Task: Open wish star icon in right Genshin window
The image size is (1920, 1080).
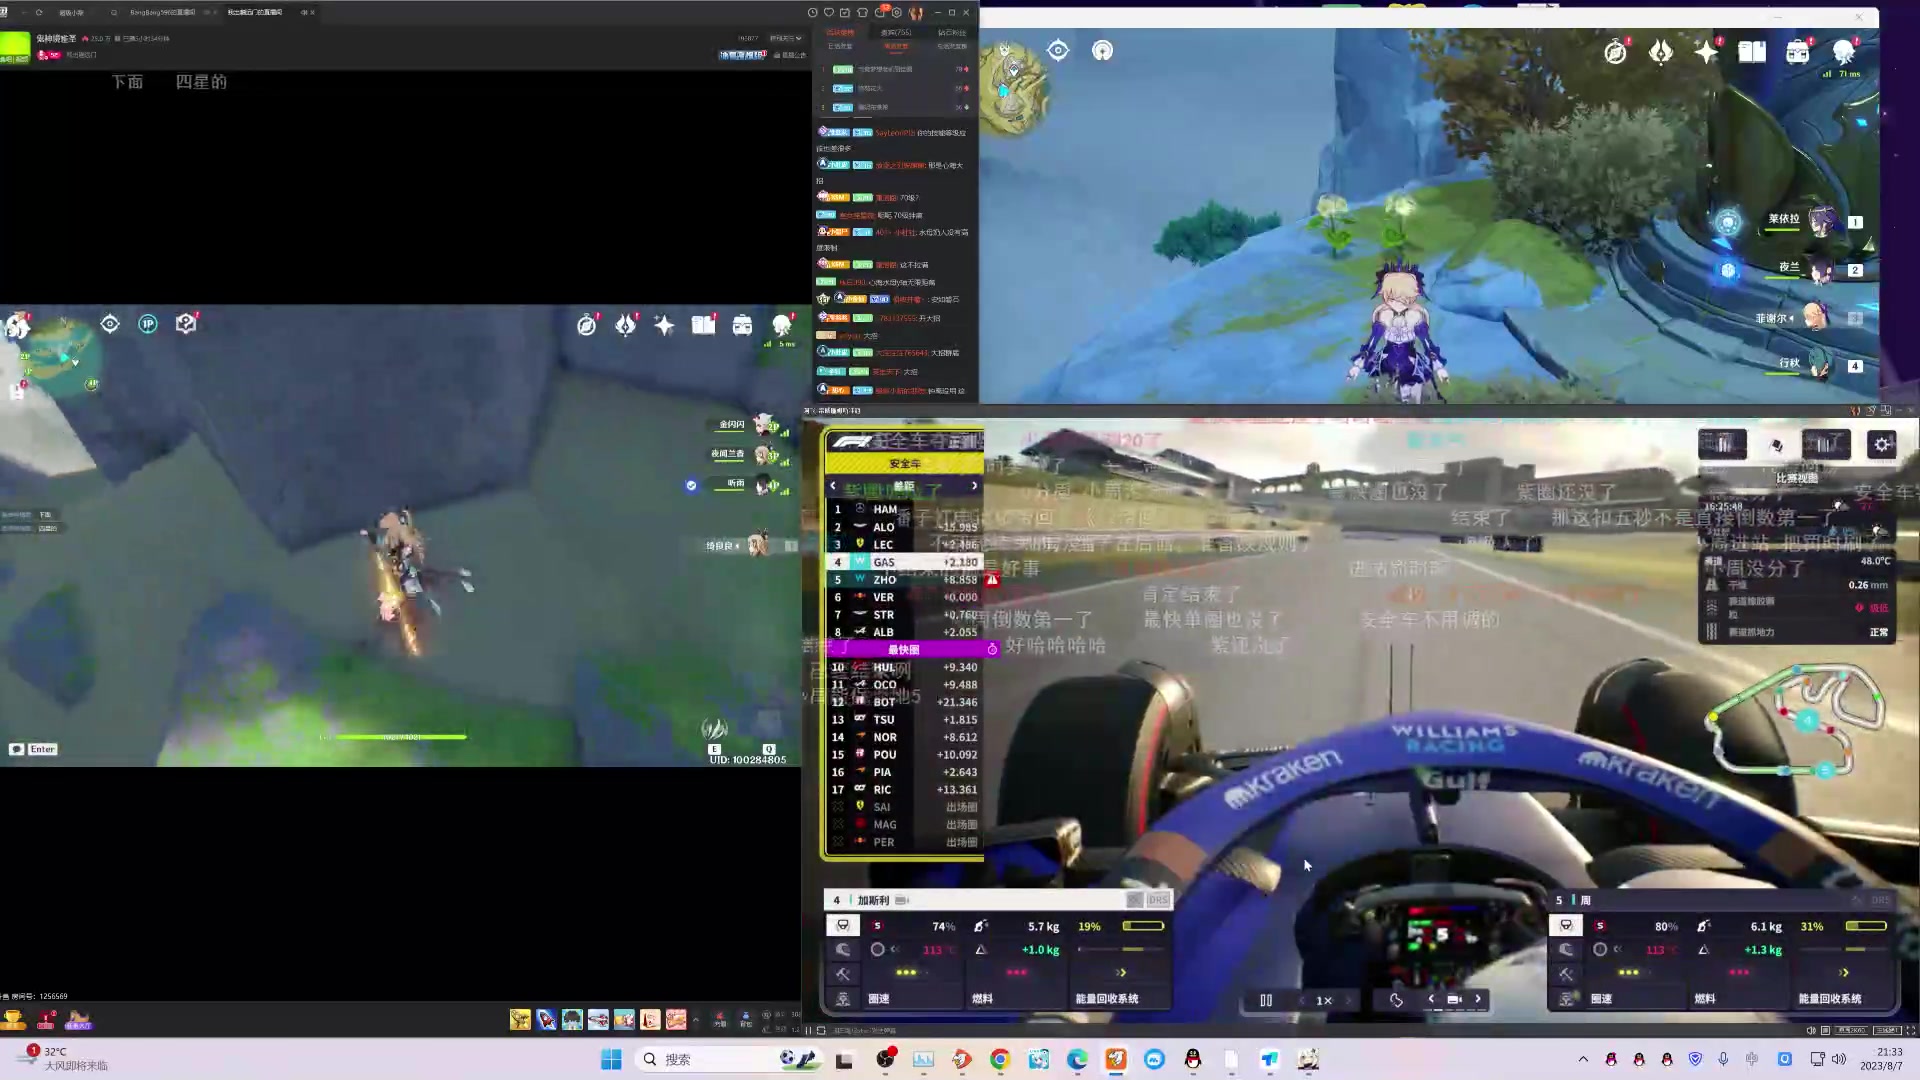Action: click(x=1706, y=52)
